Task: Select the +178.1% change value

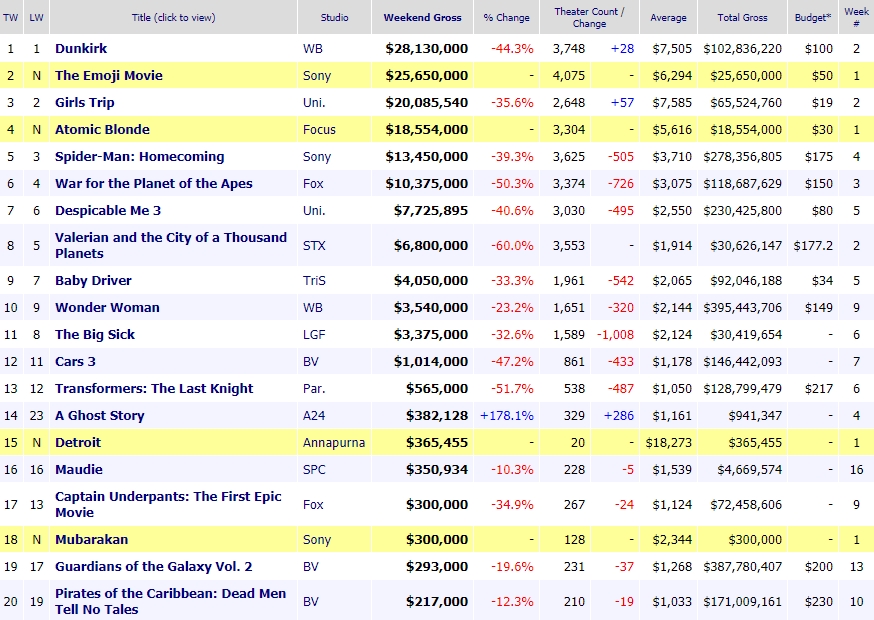Action: click(507, 415)
